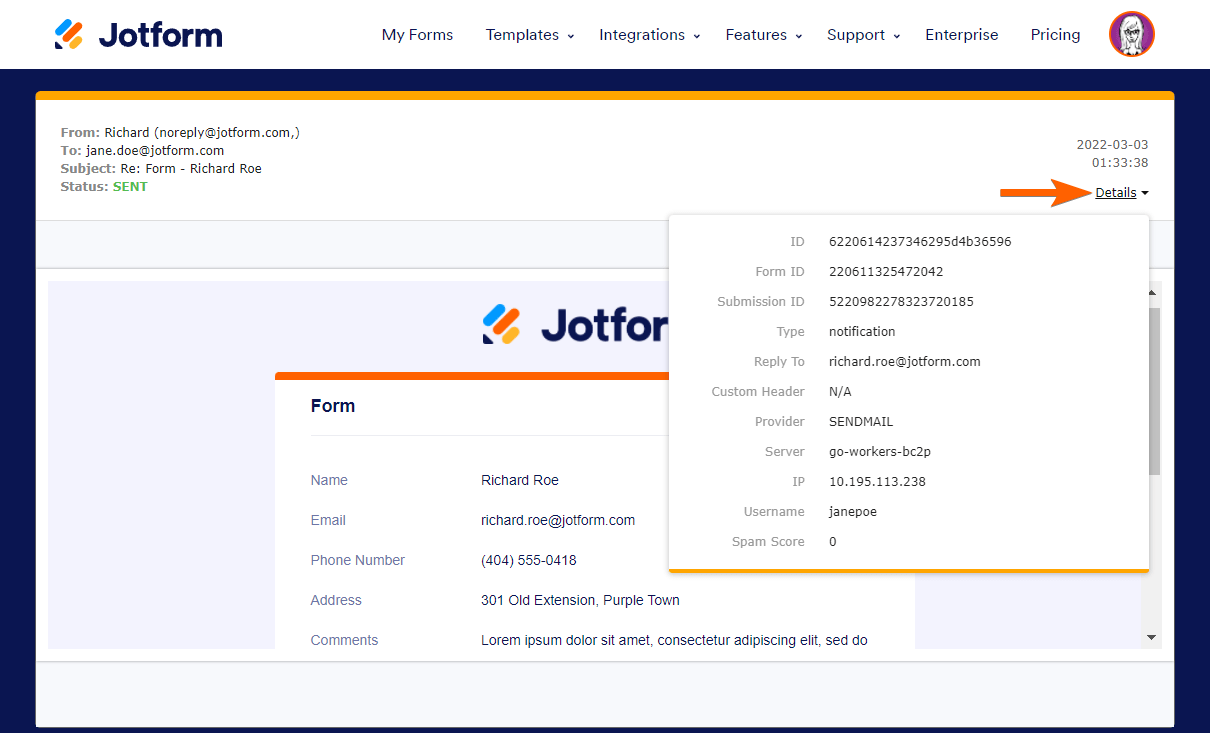
Task: Click the scrollbar down arrow in email preview
Action: click(1151, 637)
